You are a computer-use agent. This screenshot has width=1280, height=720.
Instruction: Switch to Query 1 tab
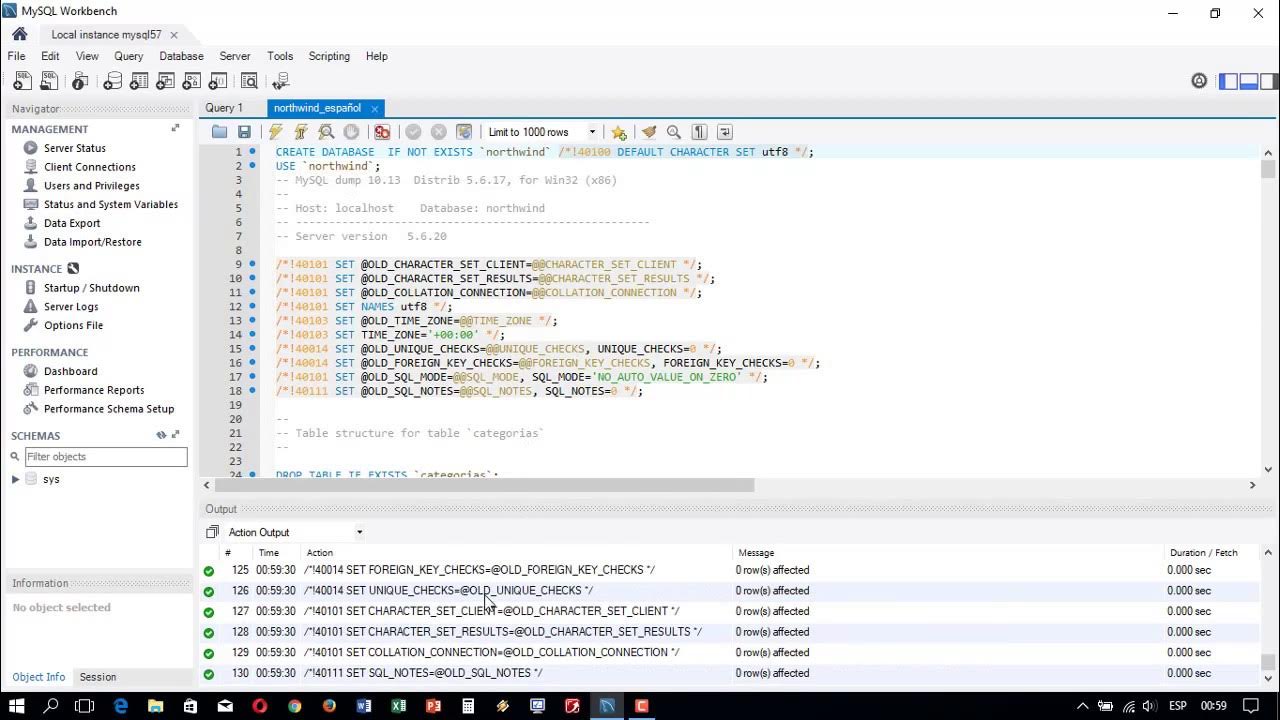[x=224, y=108]
